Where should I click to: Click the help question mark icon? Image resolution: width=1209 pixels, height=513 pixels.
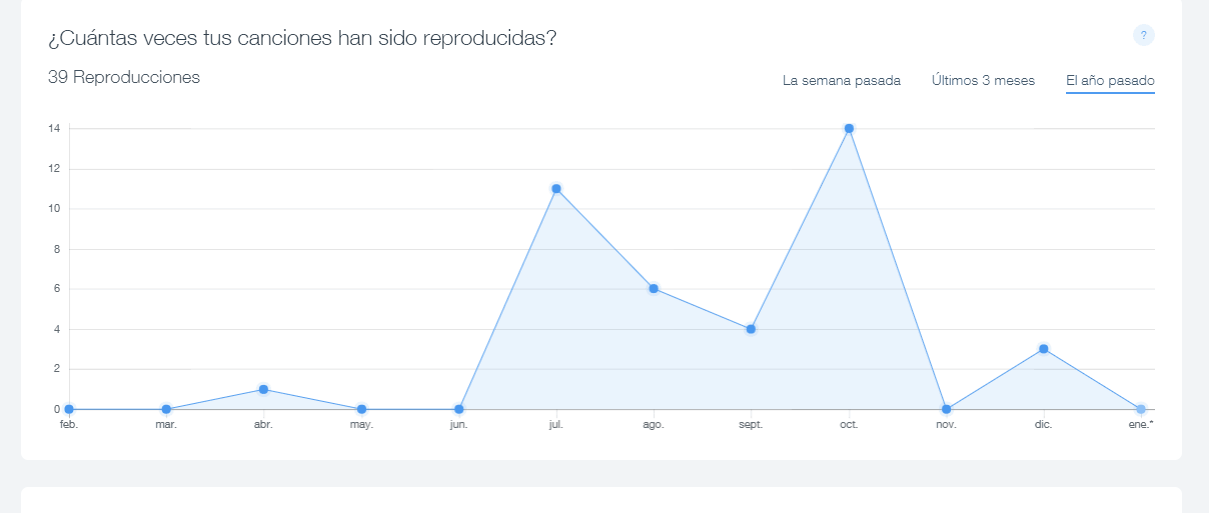coord(1143,35)
